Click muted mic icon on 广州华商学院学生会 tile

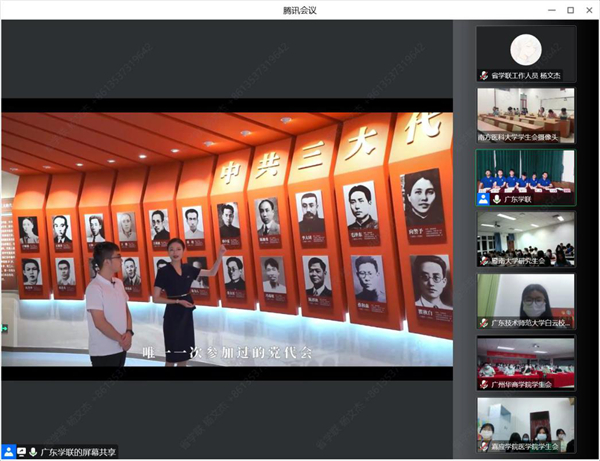[x=483, y=384]
